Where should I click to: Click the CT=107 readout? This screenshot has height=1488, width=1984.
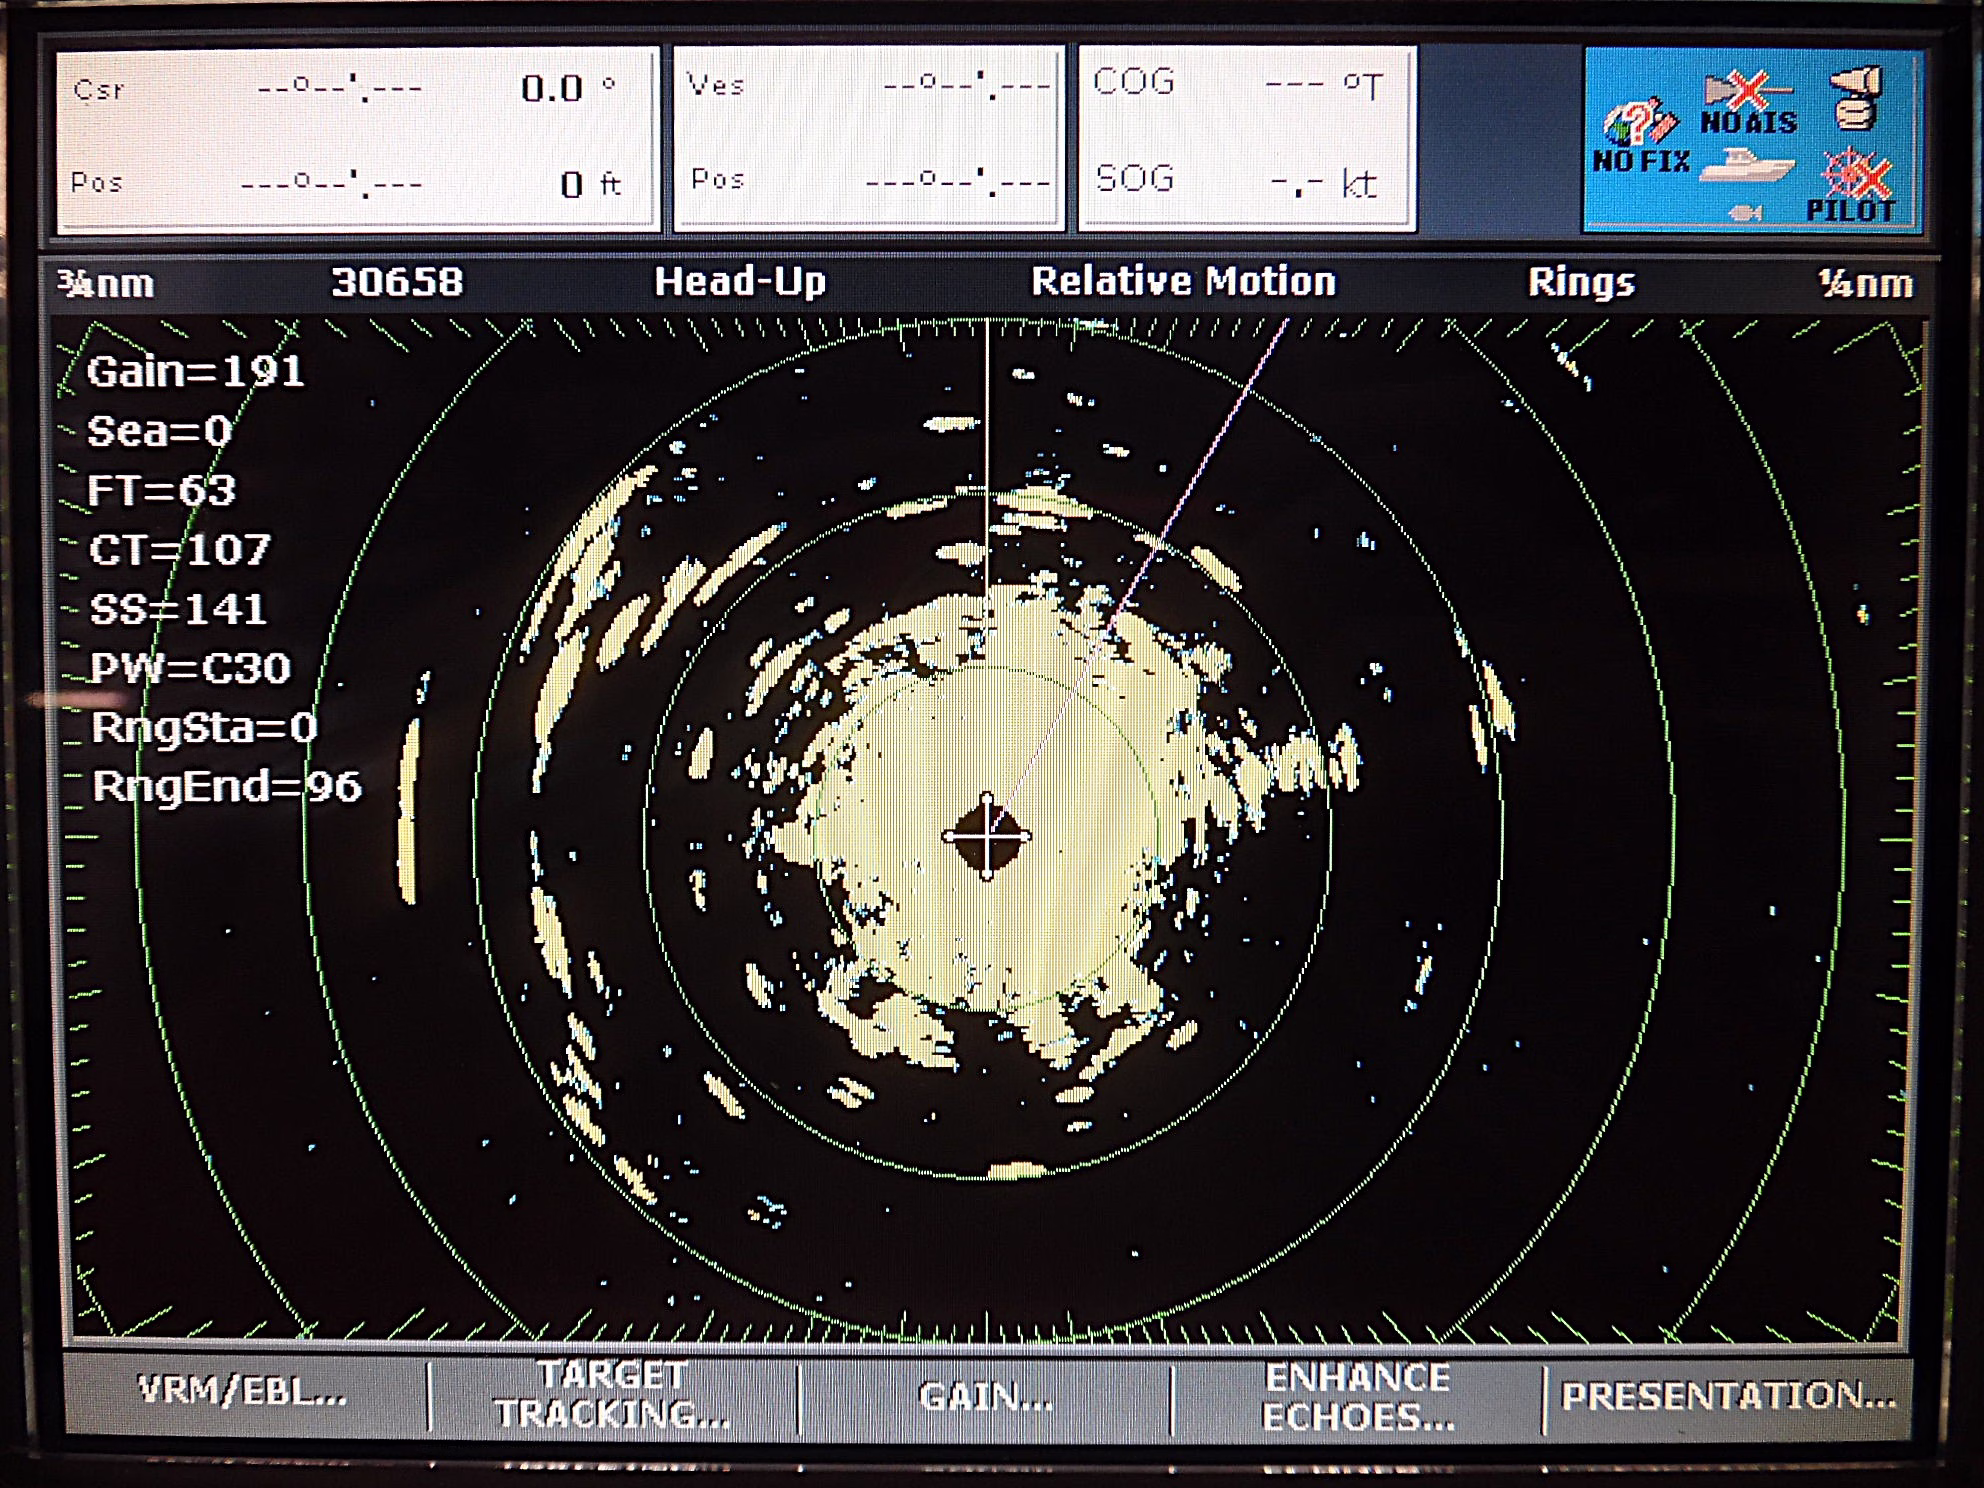coord(180,550)
